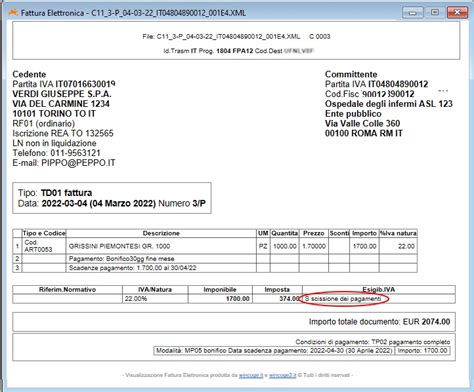Open the wincoge2.it link in footer
Image resolution: width=474 pixels, height=392 pixels.
click(x=283, y=375)
